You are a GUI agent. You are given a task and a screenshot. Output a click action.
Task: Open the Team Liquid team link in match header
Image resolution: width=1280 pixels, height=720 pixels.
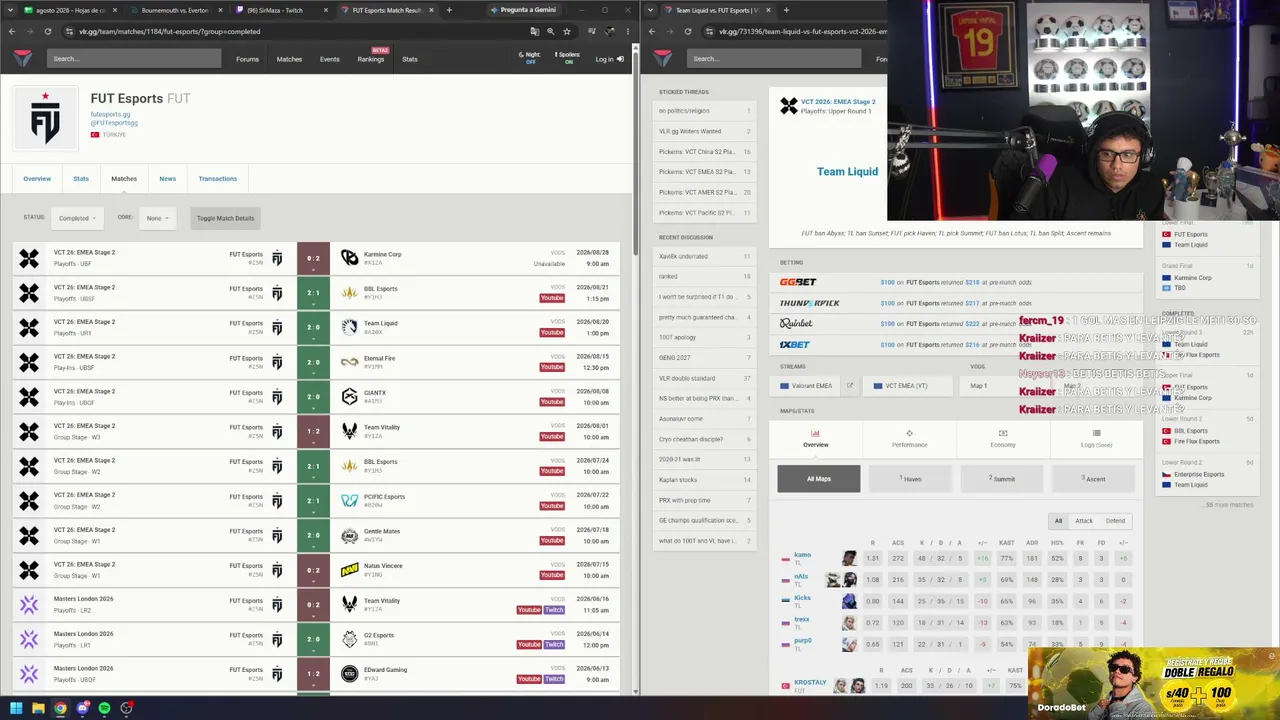pos(847,172)
